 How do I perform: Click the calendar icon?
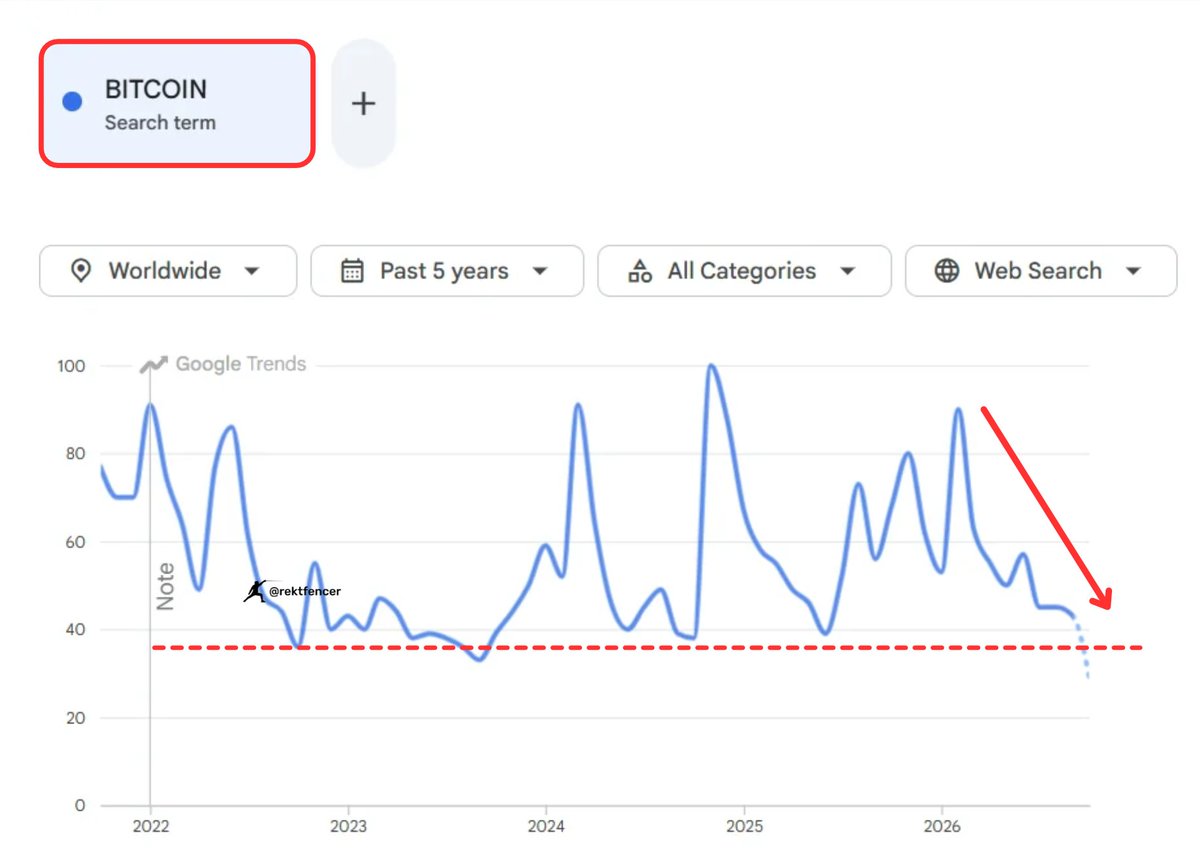(x=352, y=271)
